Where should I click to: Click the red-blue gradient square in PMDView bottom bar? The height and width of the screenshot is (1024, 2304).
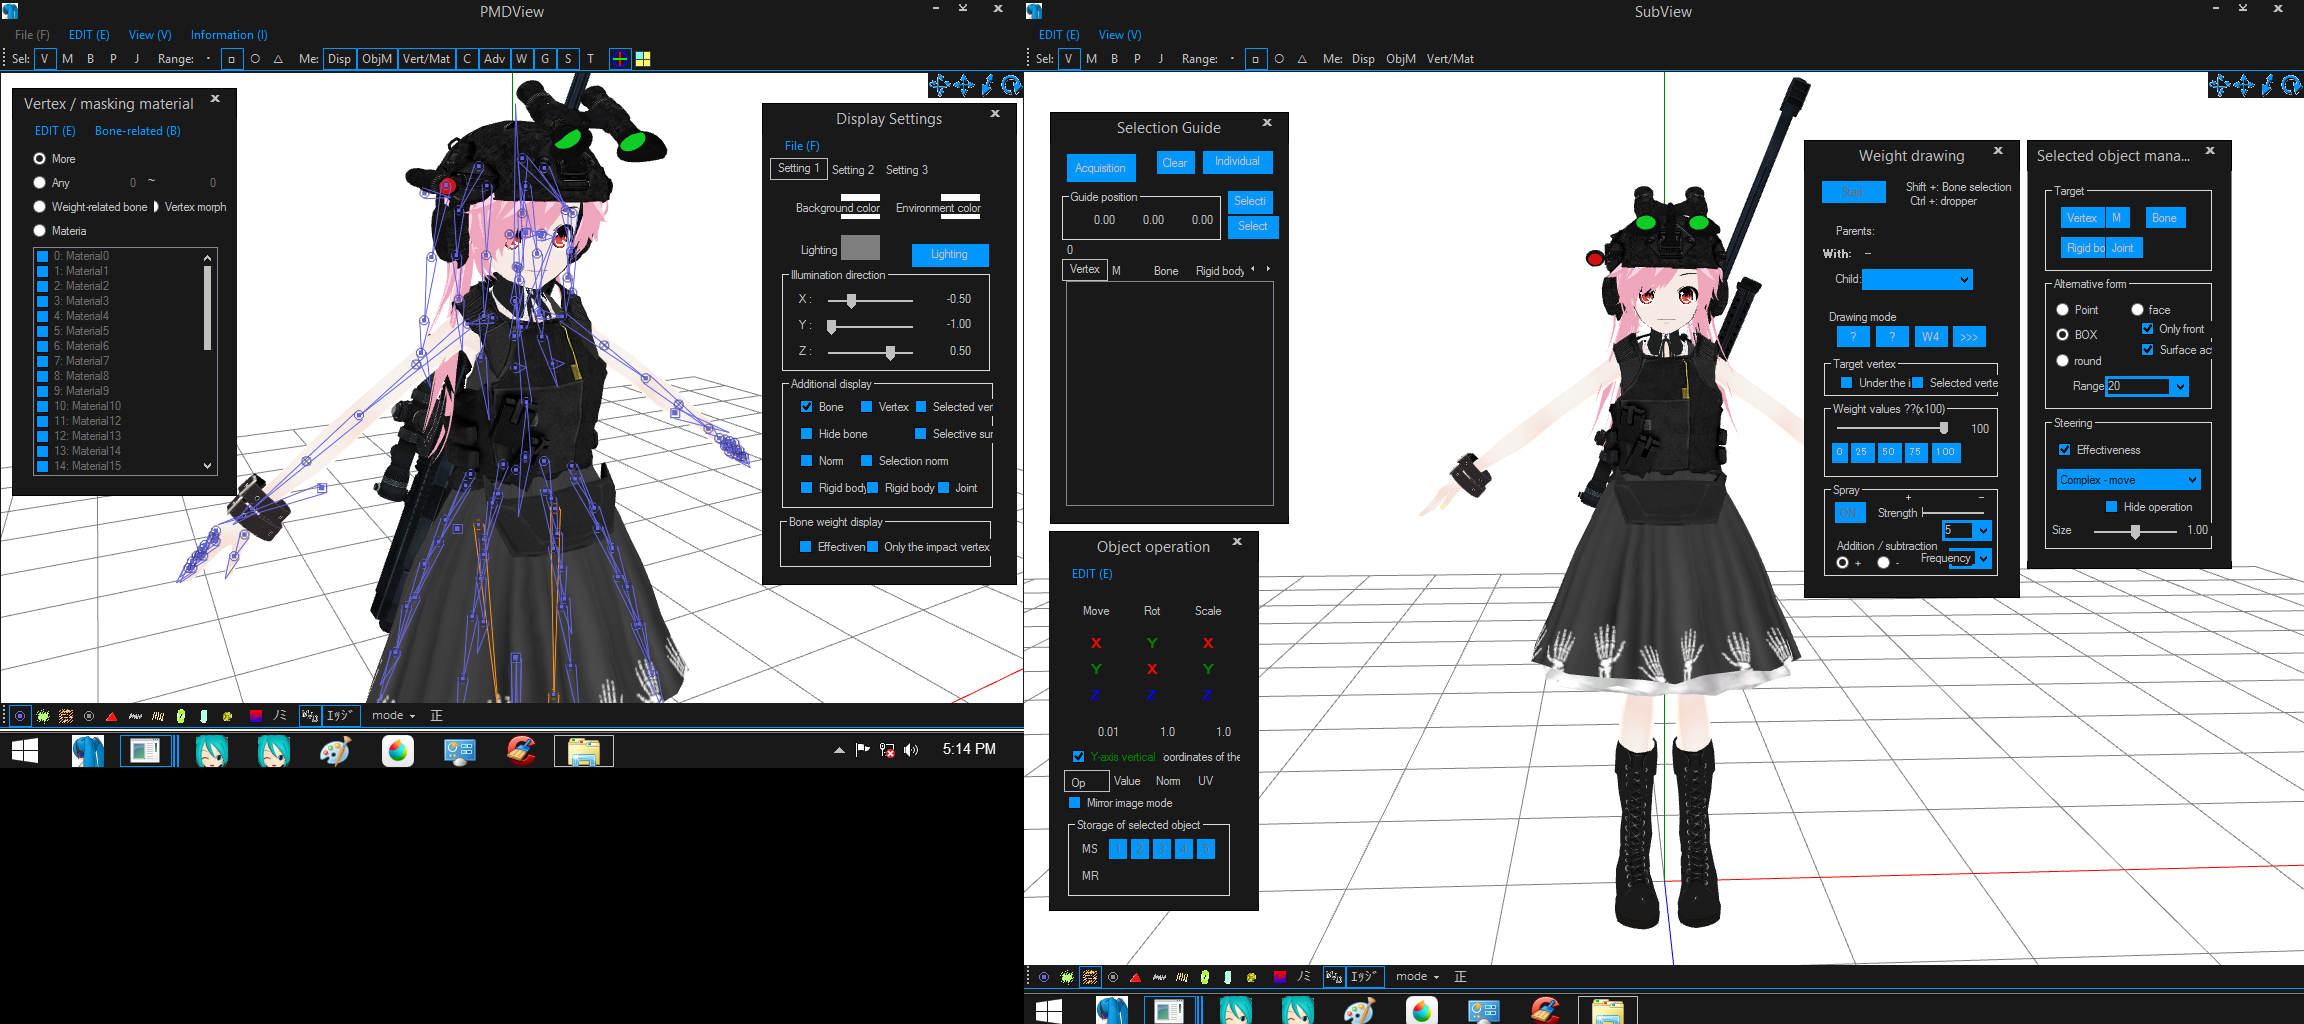tap(255, 716)
